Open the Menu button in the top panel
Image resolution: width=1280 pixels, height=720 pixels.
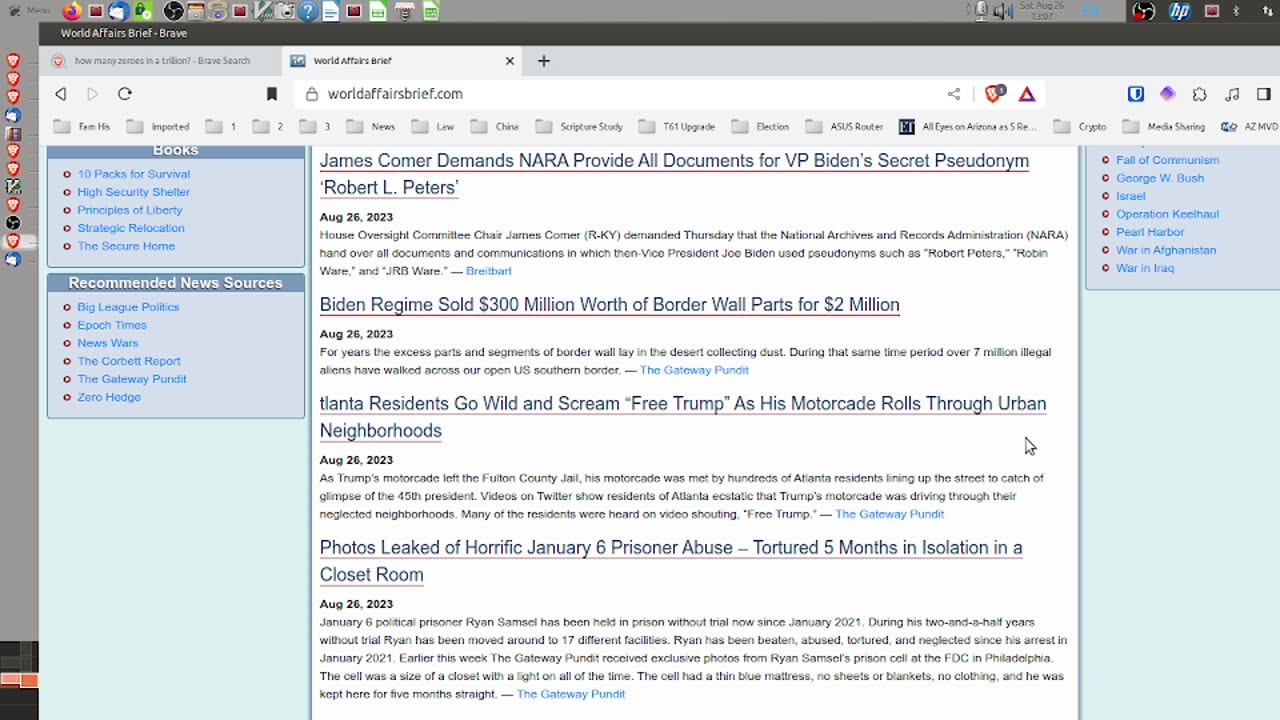(29, 11)
